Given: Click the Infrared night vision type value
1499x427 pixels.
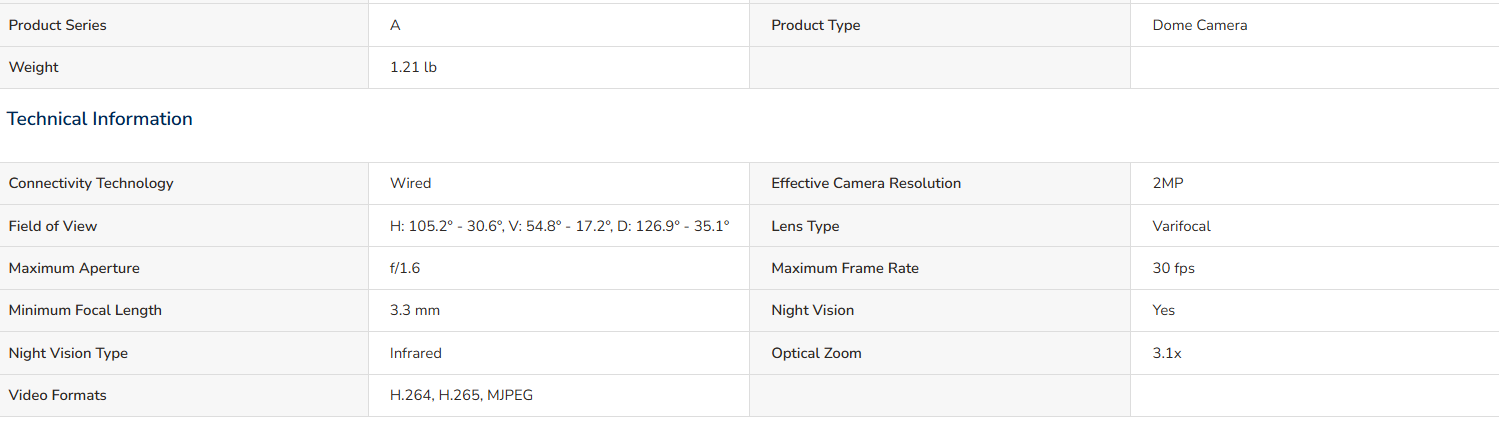Looking at the screenshot, I should [x=416, y=353].
